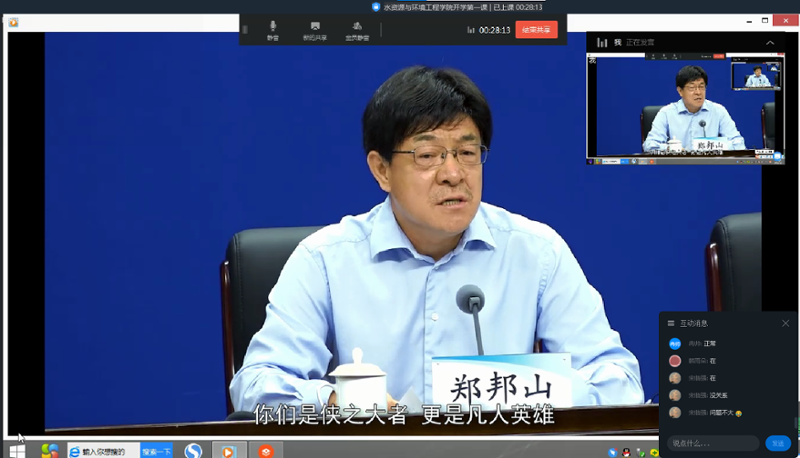
Task: Open the 我的共享 screen share option
Action: (x=315, y=30)
